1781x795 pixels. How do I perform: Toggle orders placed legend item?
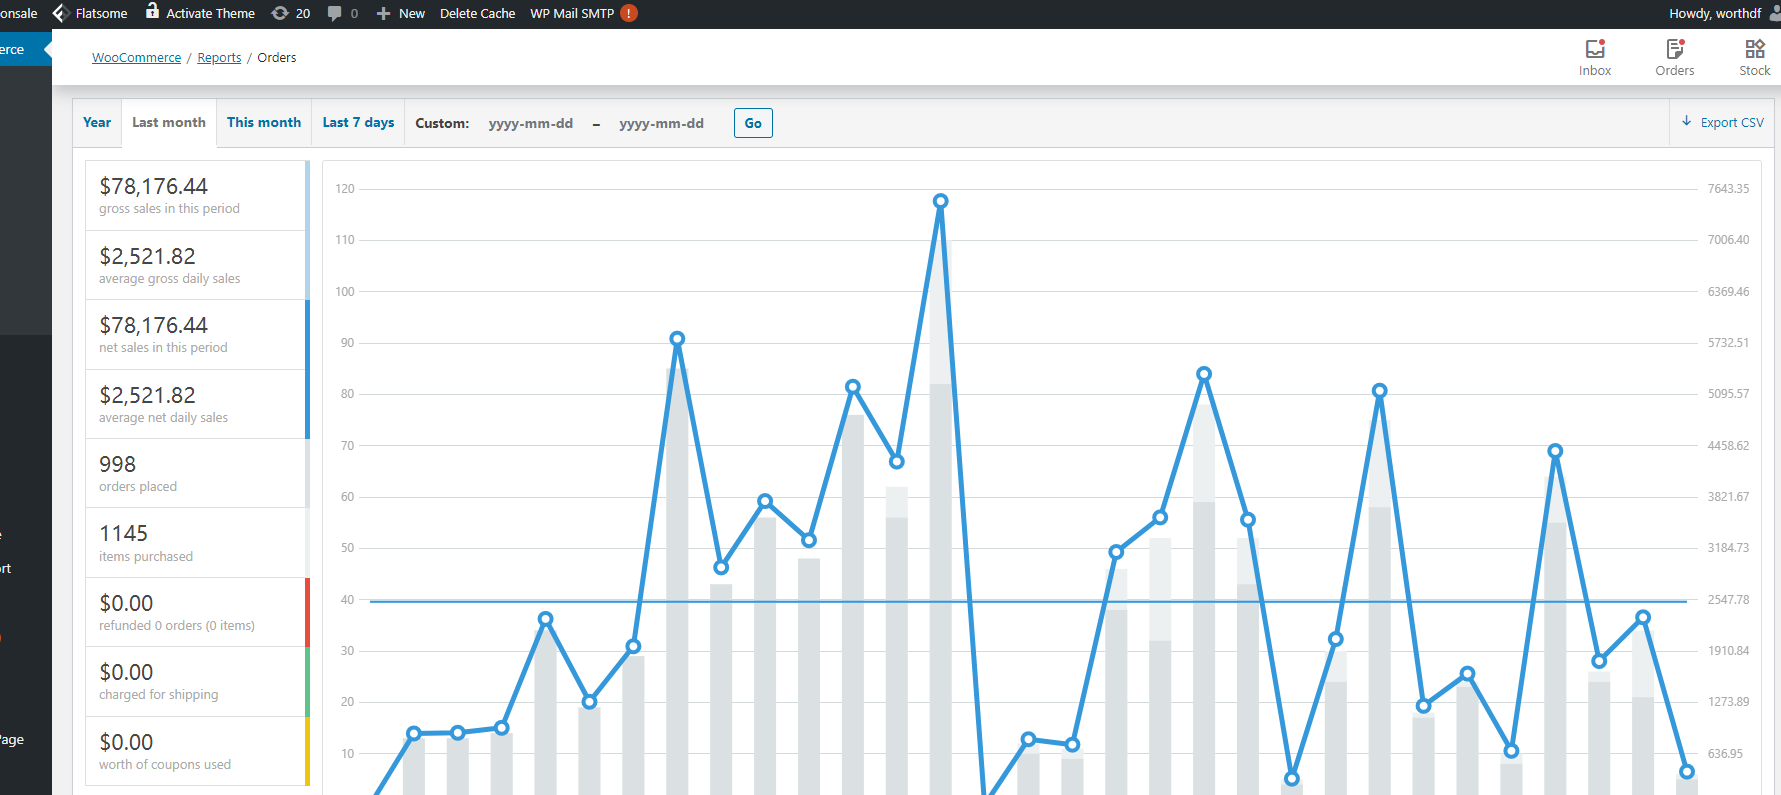pyautogui.click(x=197, y=473)
